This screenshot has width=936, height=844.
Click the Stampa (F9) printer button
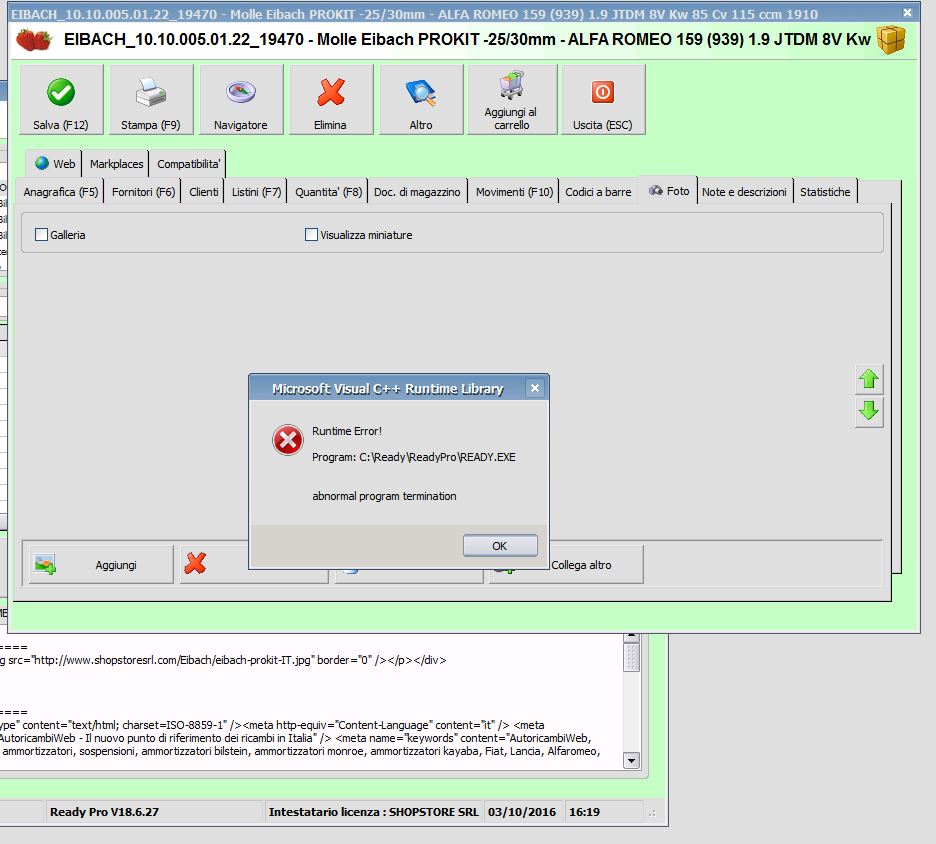coord(151,100)
